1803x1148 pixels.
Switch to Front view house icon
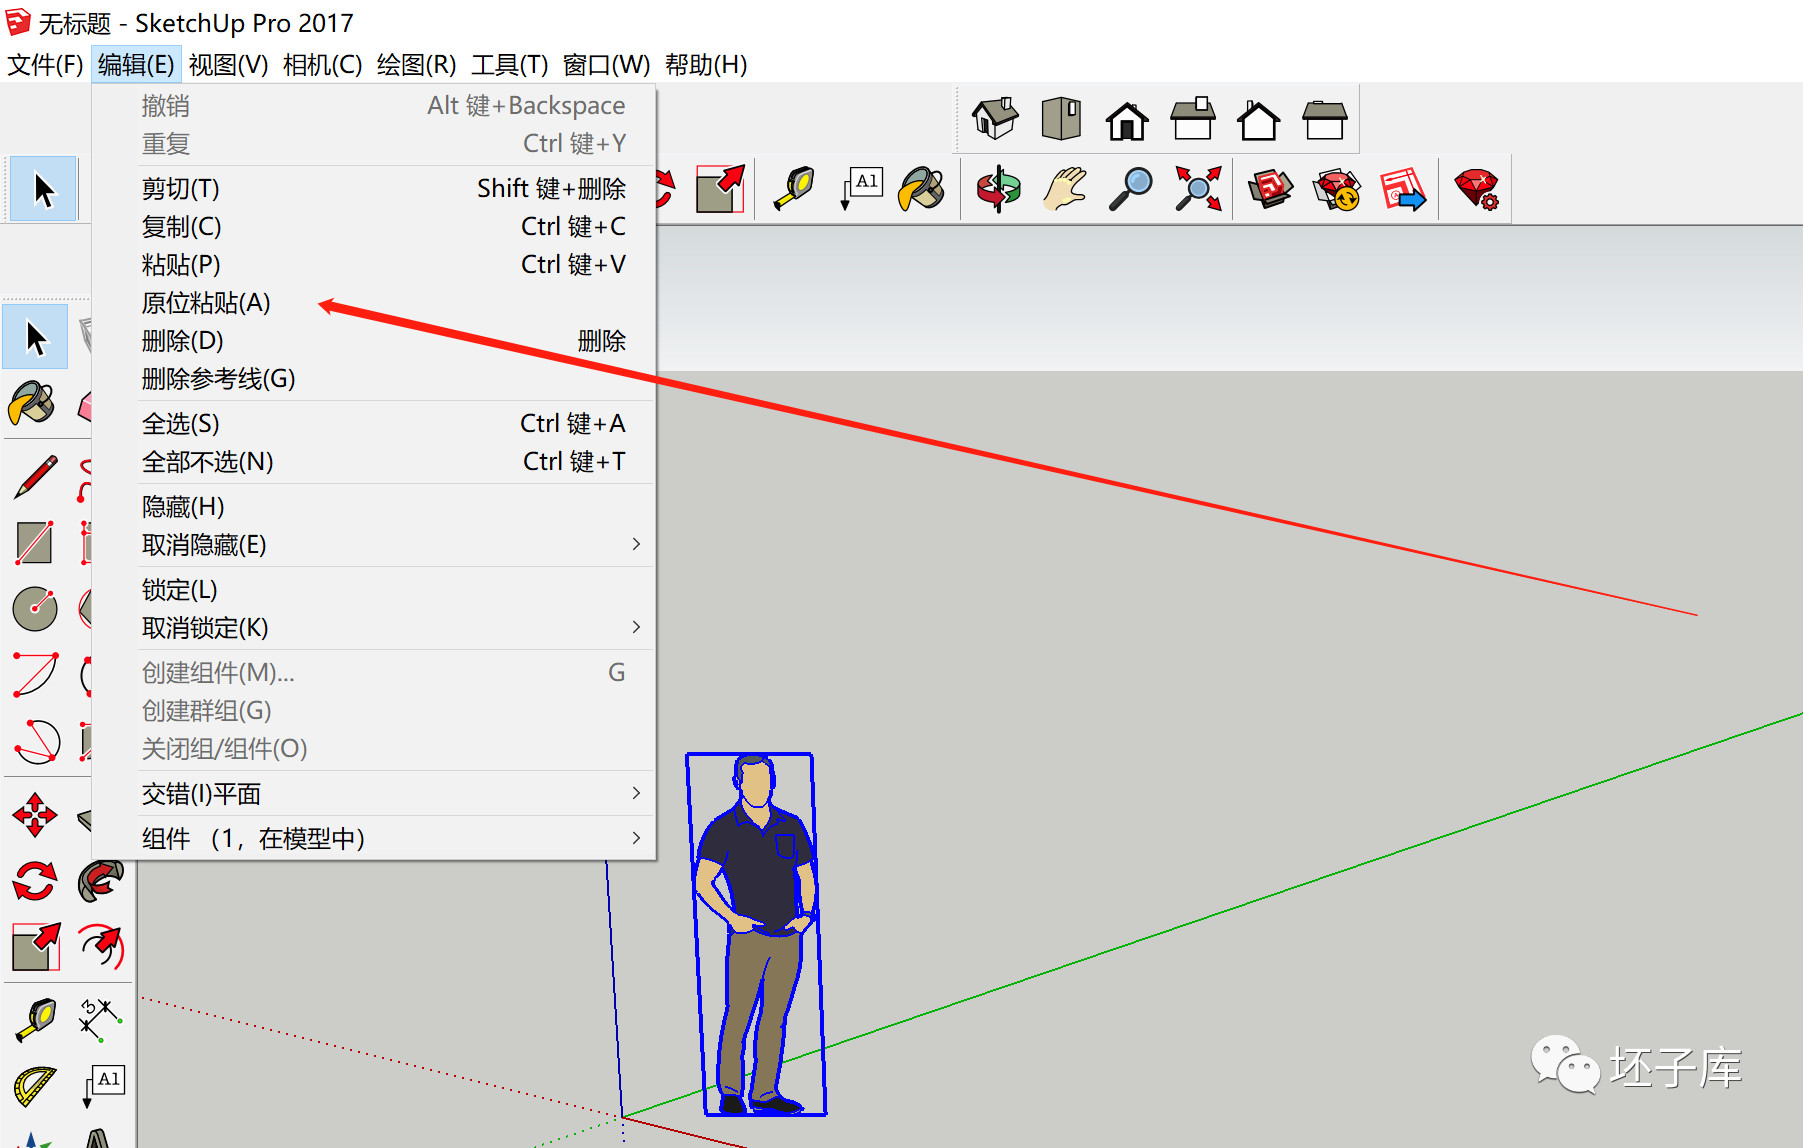click(x=1127, y=120)
